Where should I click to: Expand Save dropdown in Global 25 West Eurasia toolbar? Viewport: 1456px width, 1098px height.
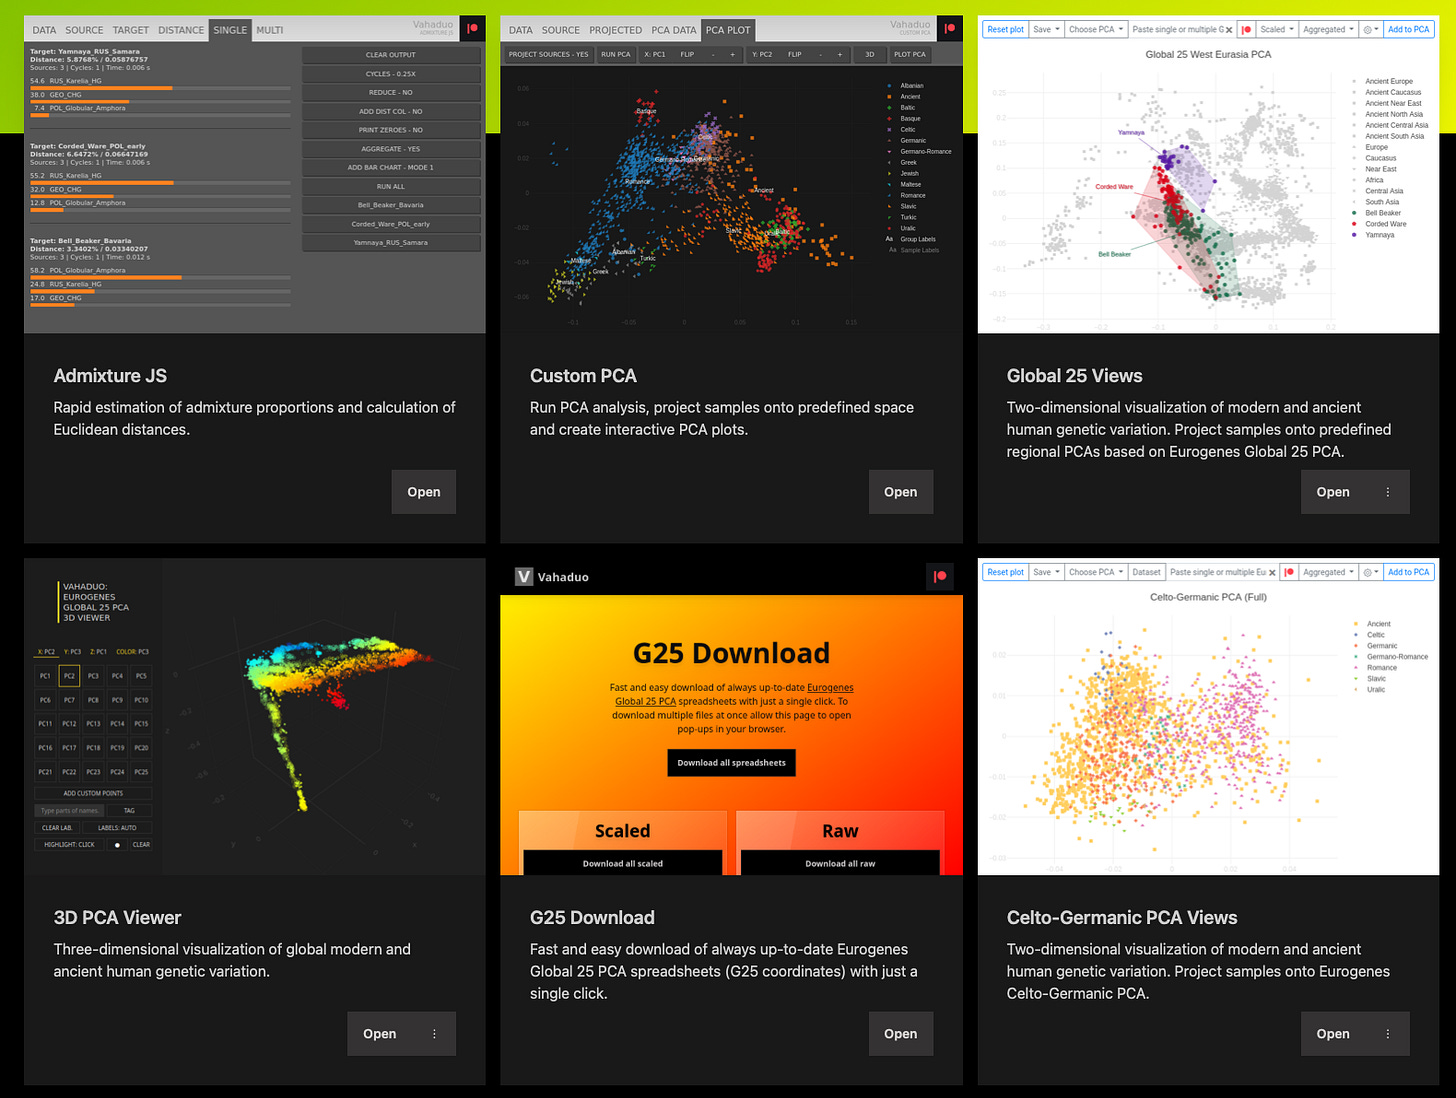1046,30
